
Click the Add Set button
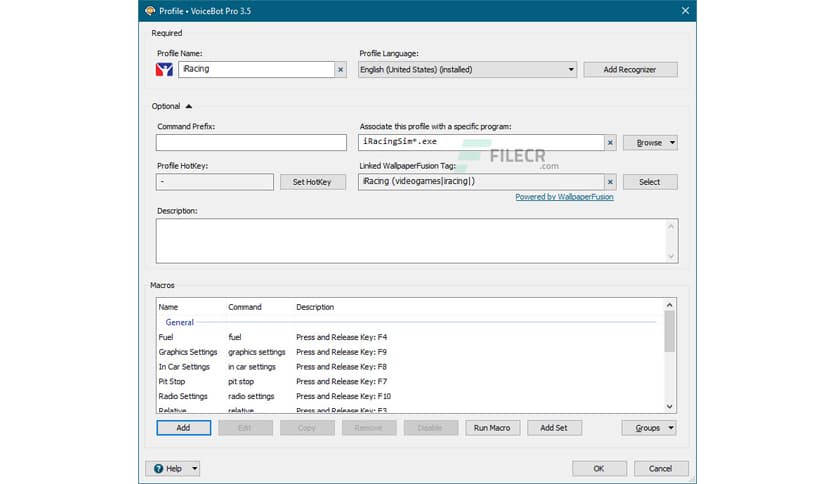pos(554,428)
